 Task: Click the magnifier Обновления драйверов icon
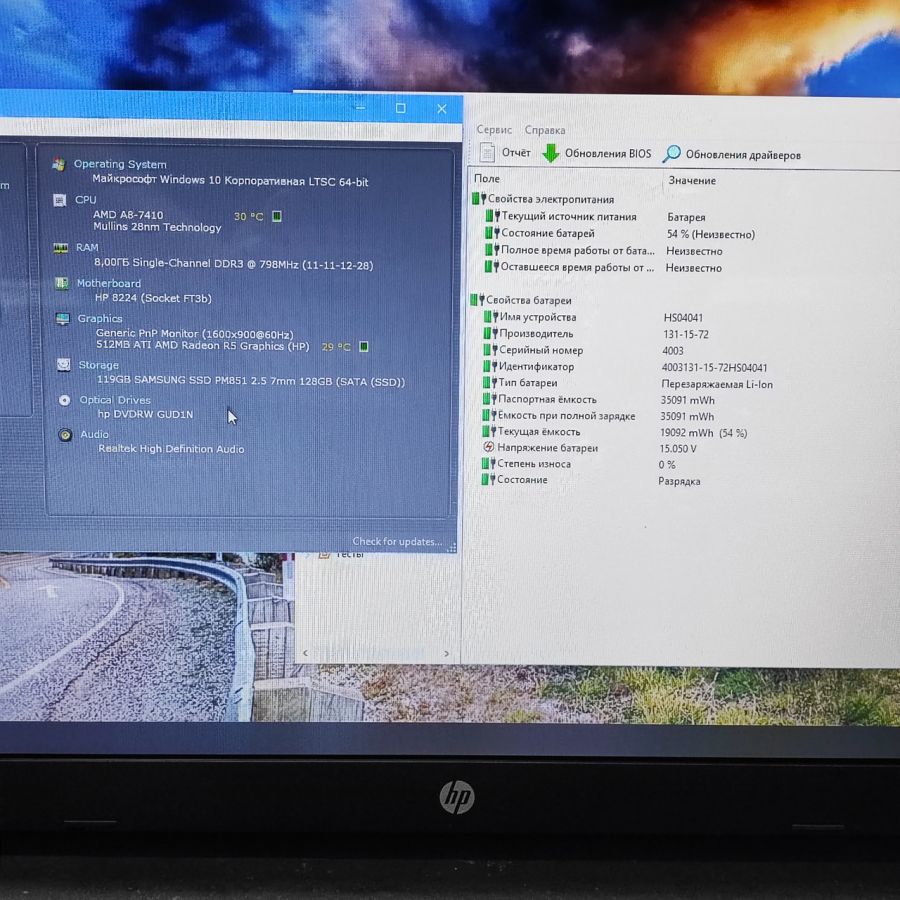(x=671, y=154)
